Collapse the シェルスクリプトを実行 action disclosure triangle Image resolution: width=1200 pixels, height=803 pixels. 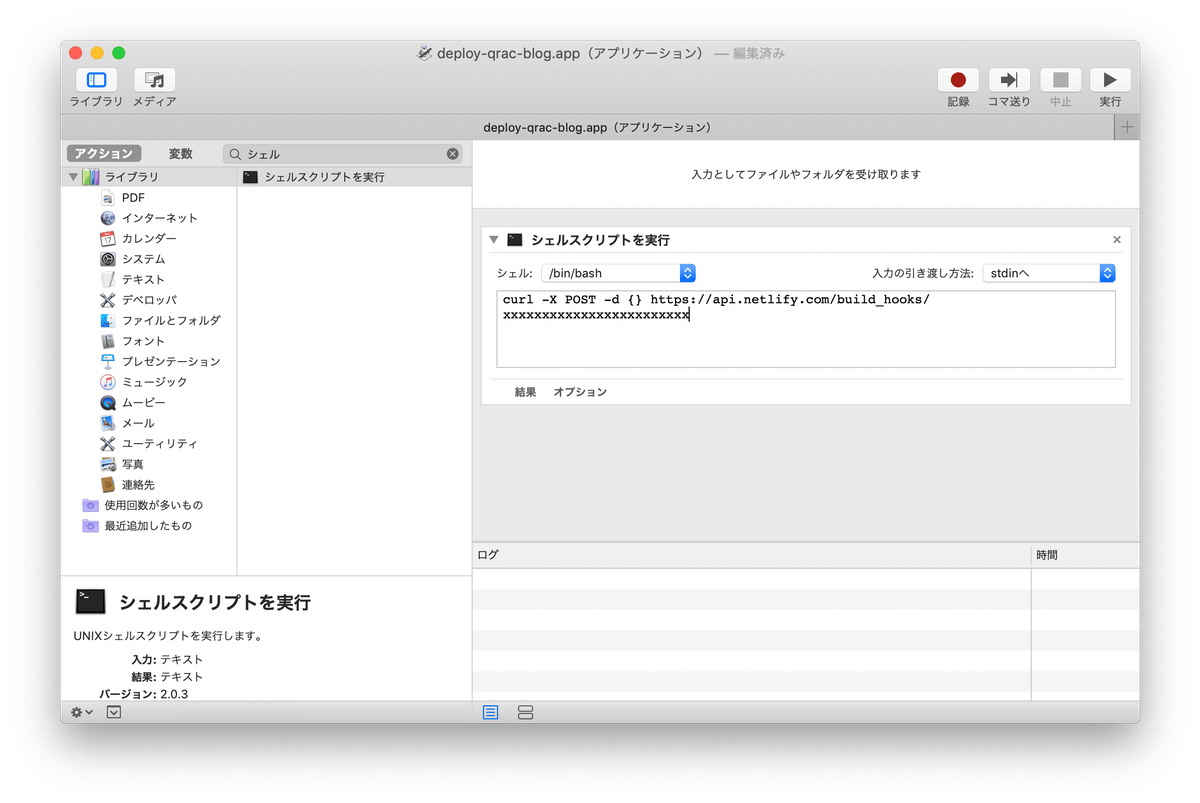point(493,239)
